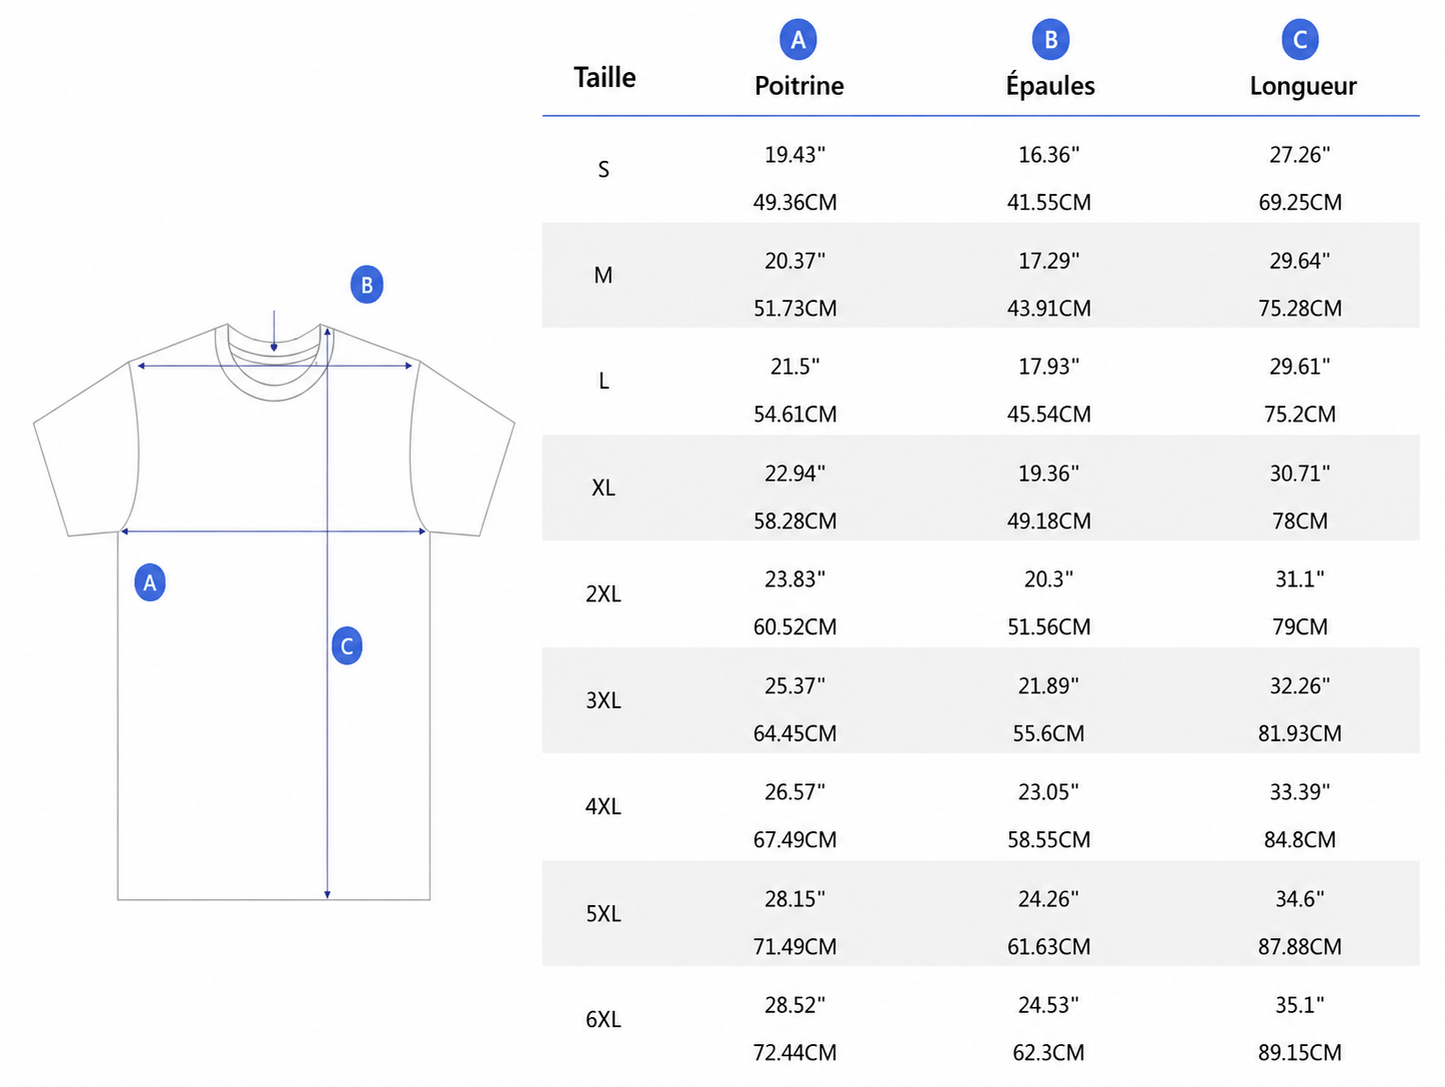Click the 26.57" chest value for 4XL
Viewport: 1445px width, 1087px height.
[x=795, y=793]
